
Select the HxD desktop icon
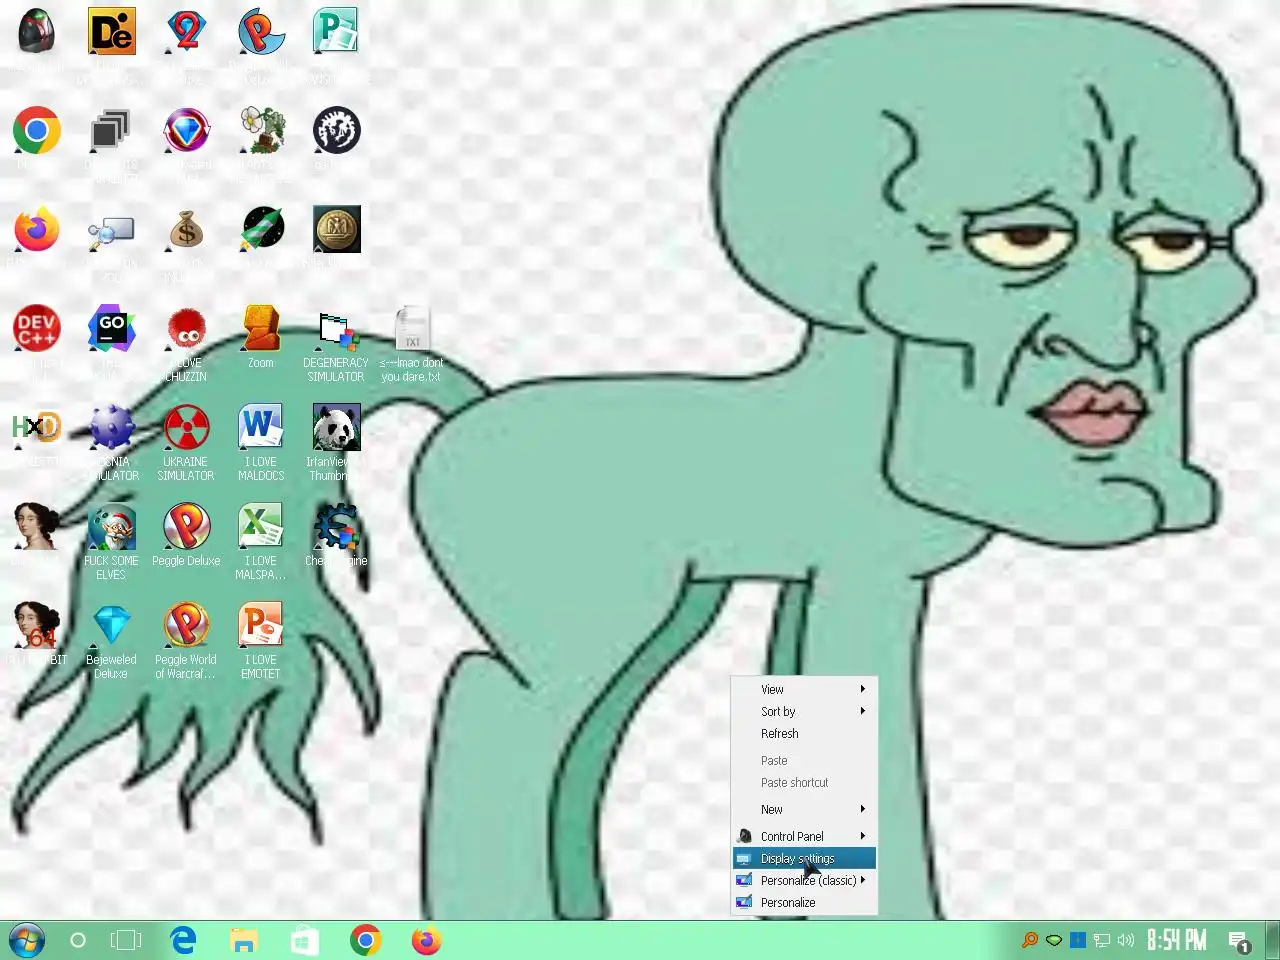click(x=37, y=428)
